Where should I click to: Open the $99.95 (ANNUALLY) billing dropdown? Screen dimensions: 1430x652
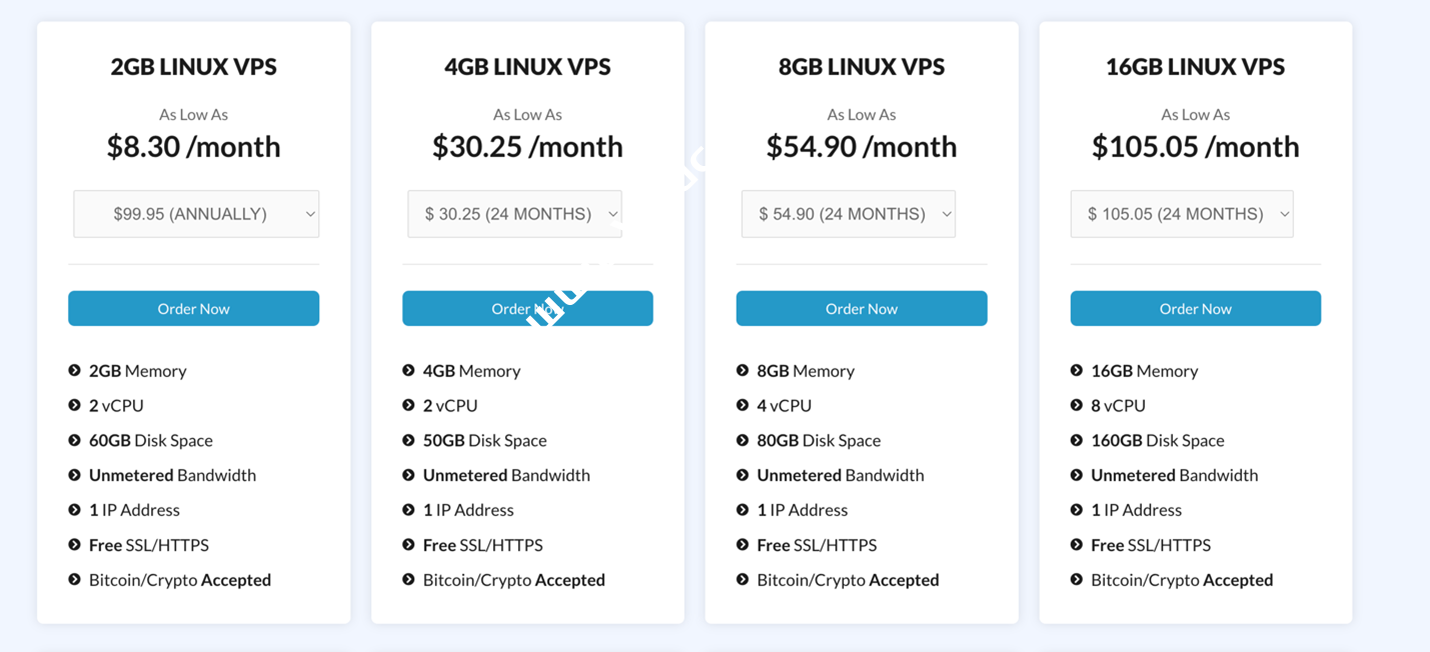[x=196, y=214]
